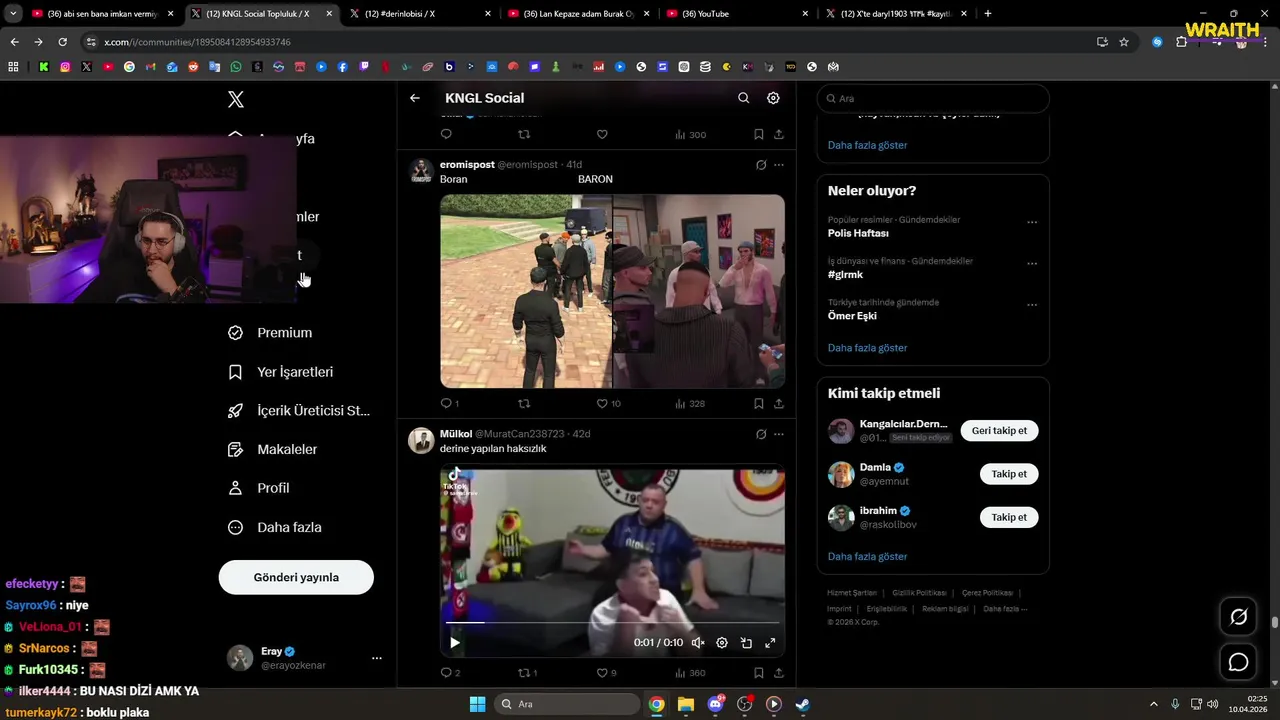Open Grok icon on Mülkol post
The height and width of the screenshot is (720, 1280).
click(761, 434)
